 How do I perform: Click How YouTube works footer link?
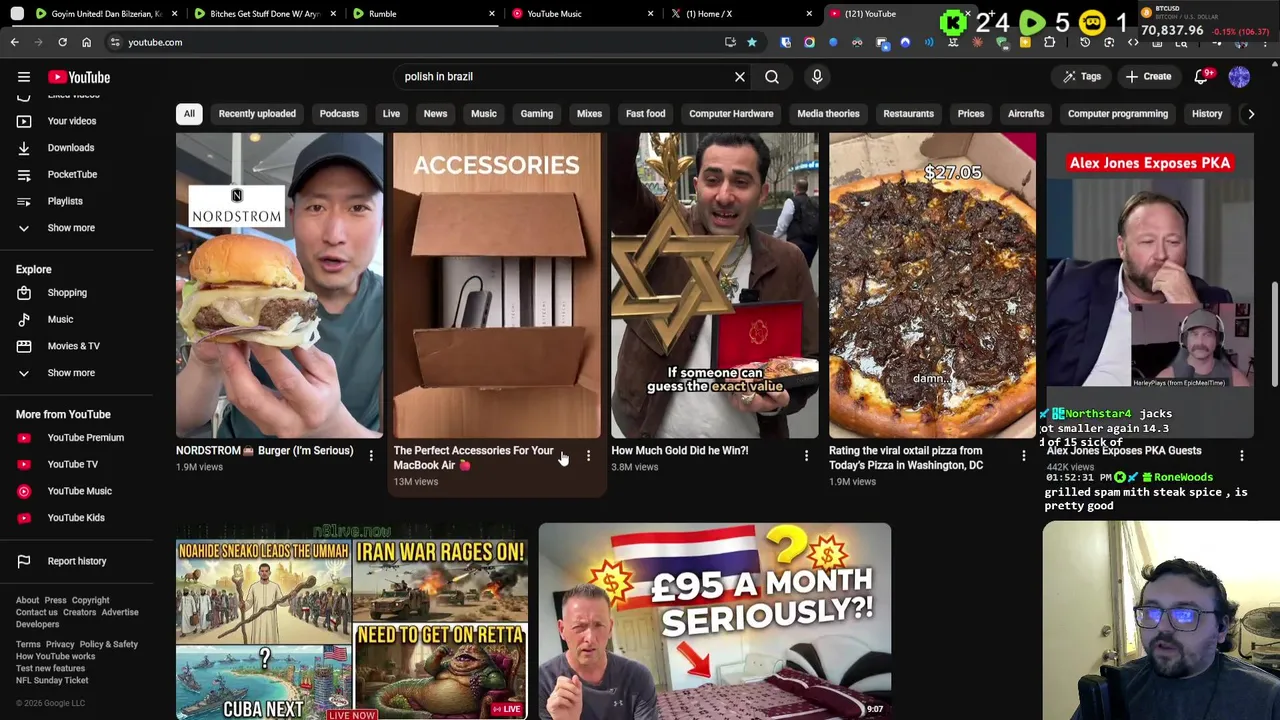point(55,657)
